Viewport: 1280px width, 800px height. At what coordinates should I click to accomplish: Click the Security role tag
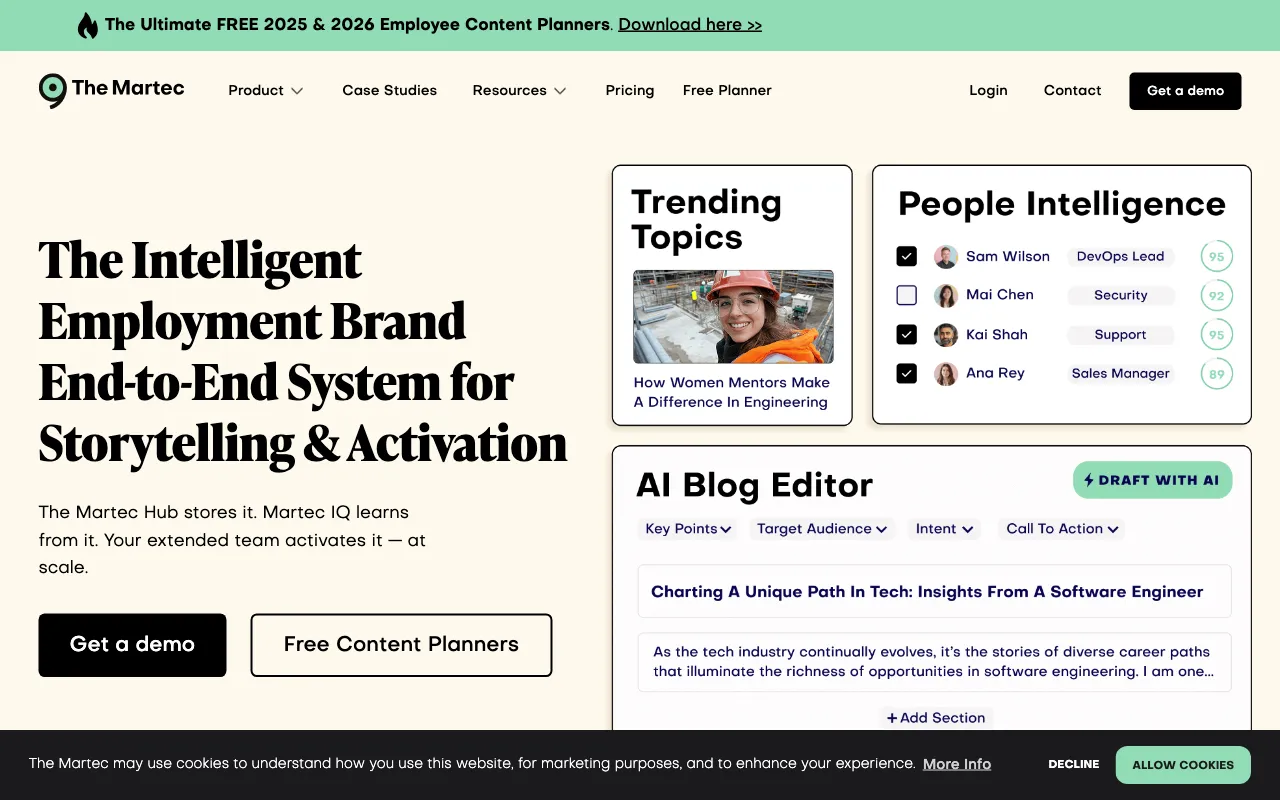1120,296
